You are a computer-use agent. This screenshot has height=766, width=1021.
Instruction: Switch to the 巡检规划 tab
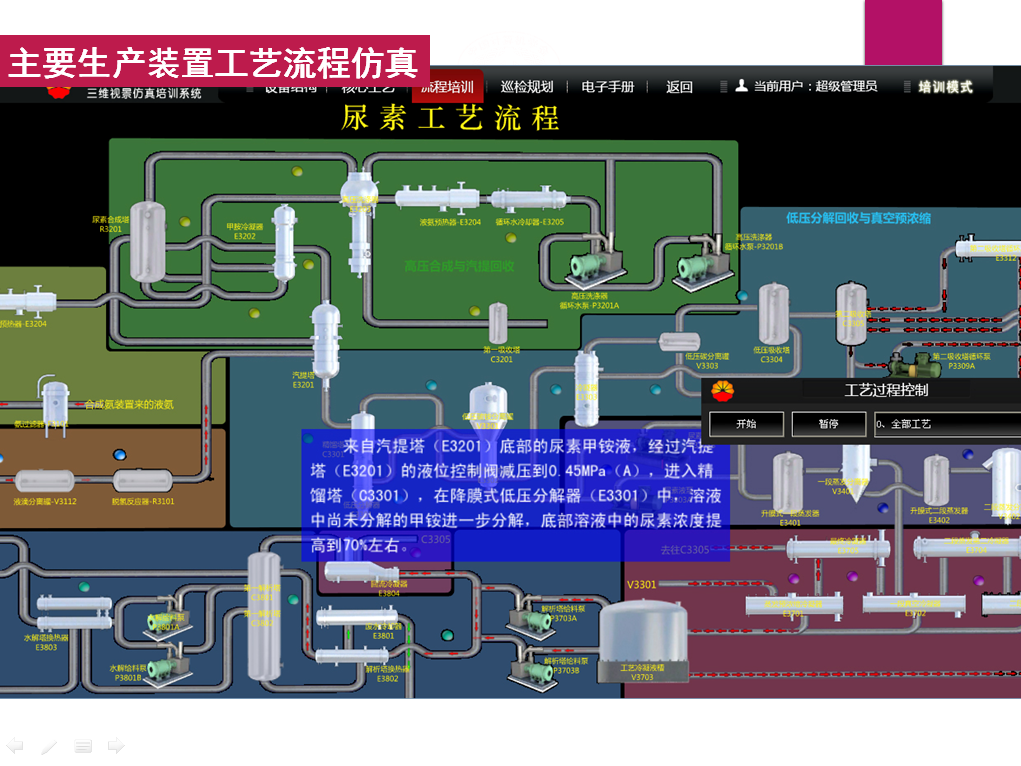(x=527, y=87)
